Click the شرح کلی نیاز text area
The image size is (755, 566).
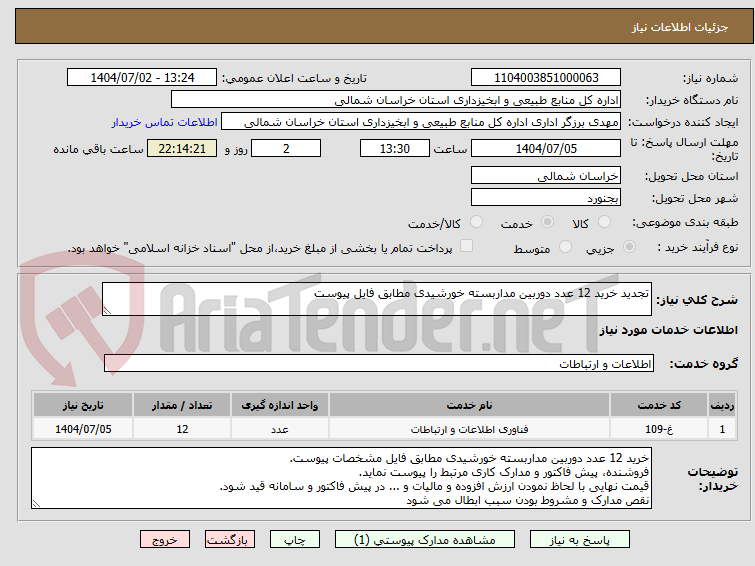pos(377,299)
